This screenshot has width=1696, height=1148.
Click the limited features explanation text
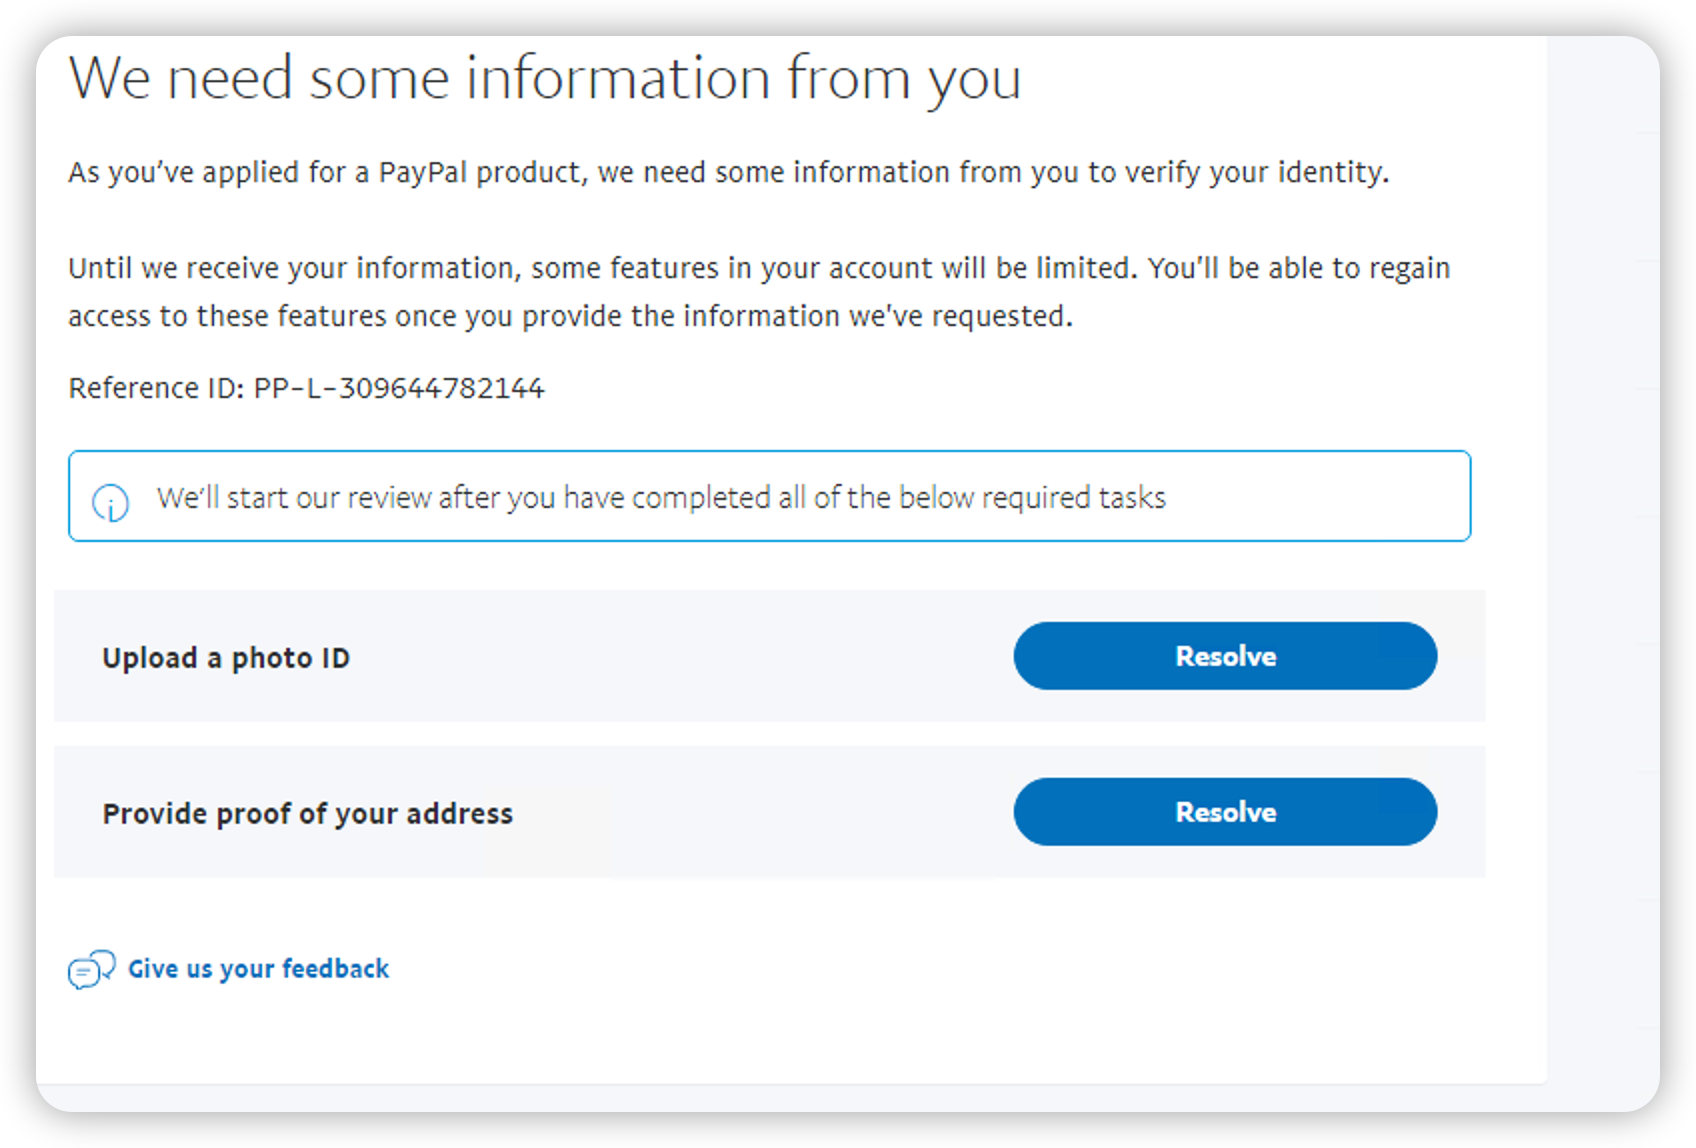tap(759, 291)
